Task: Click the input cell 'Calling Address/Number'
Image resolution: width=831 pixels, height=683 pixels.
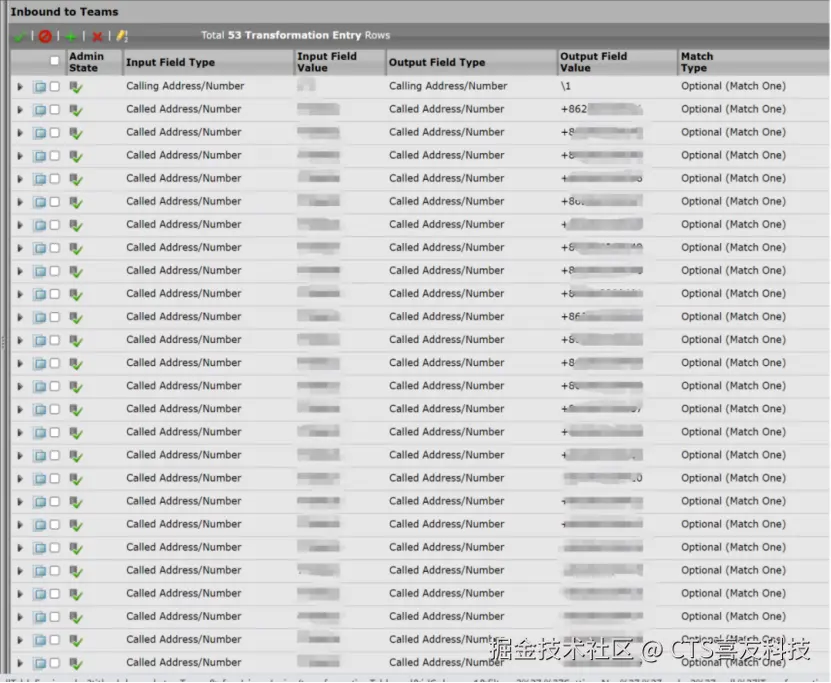Action: (185, 86)
